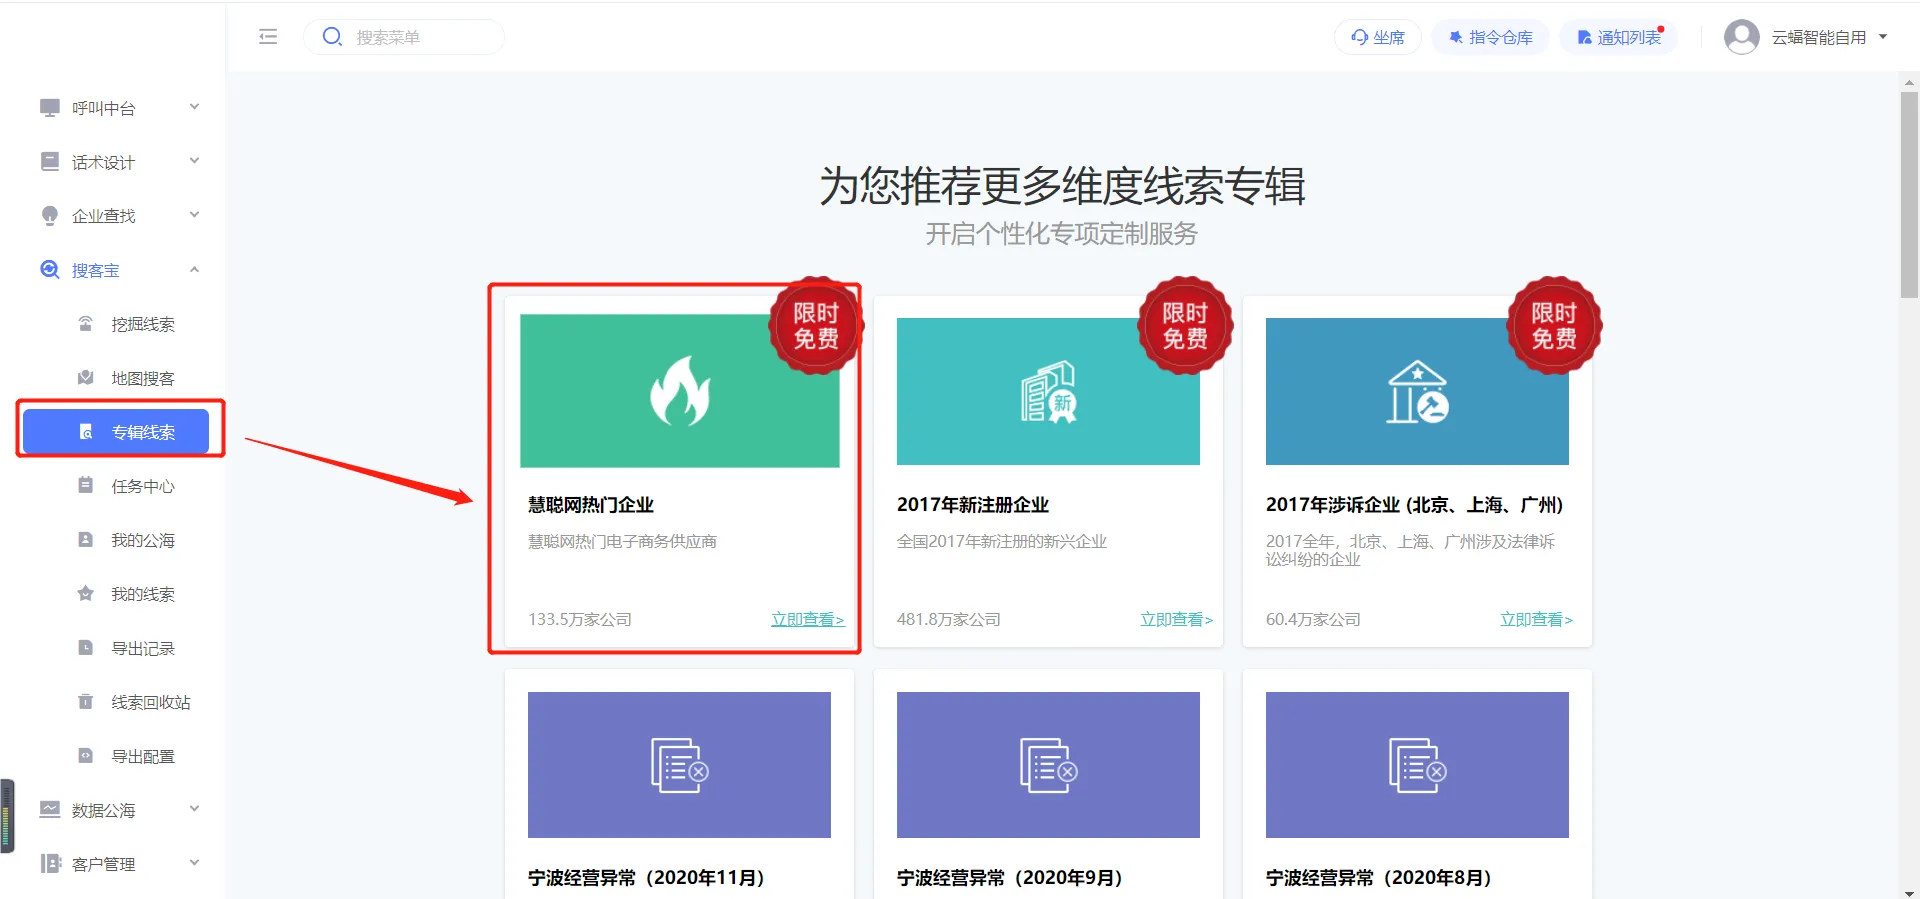Collapse the sidebar with the hamburger icon
Viewport: 1920px width, 899px height.
point(268,37)
